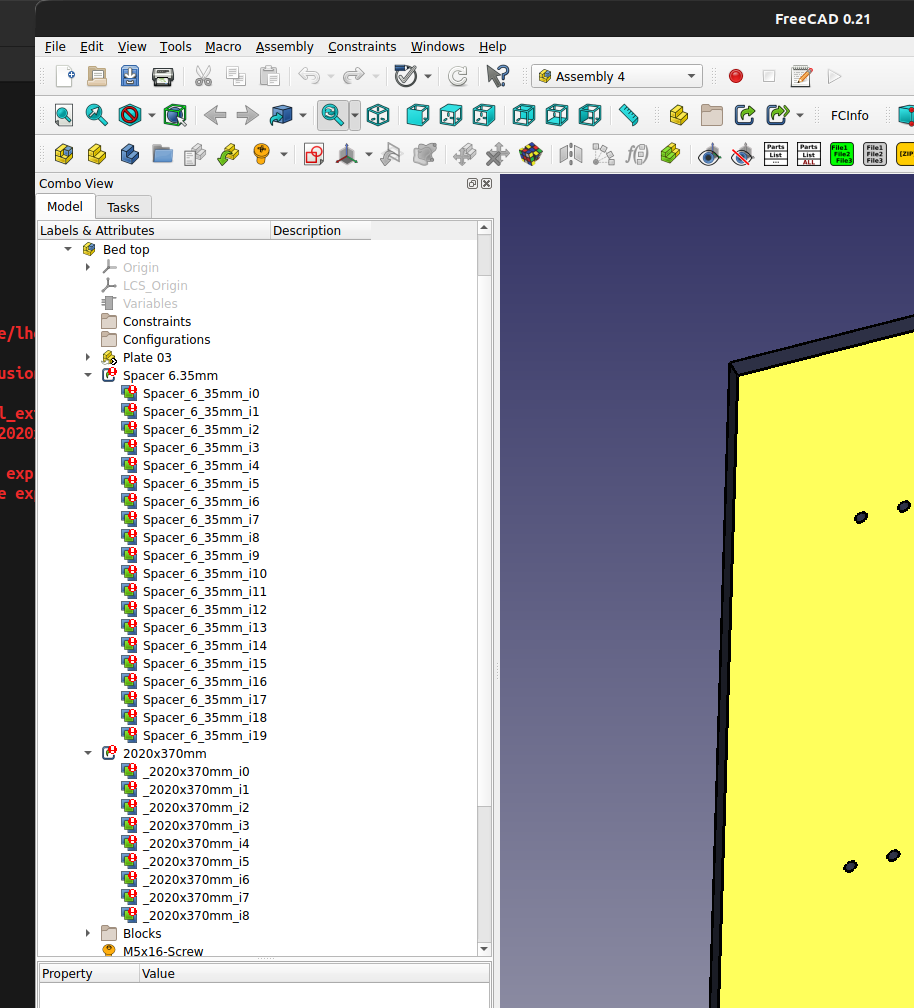Image resolution: width=914 pixels, height=1008 pixels.
Task: Add a new coordinate system axes icon
Action: [x=347, y=154]
